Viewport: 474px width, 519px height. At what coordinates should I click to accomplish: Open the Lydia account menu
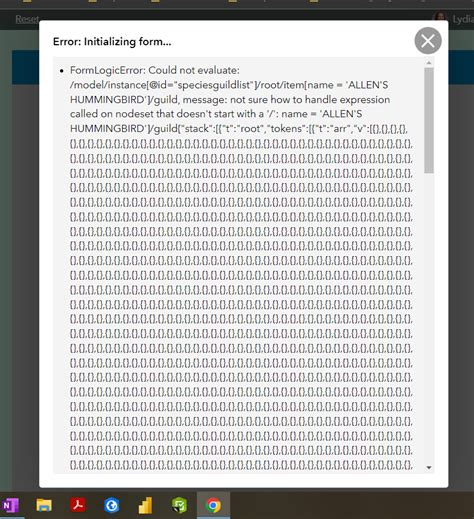463,19
